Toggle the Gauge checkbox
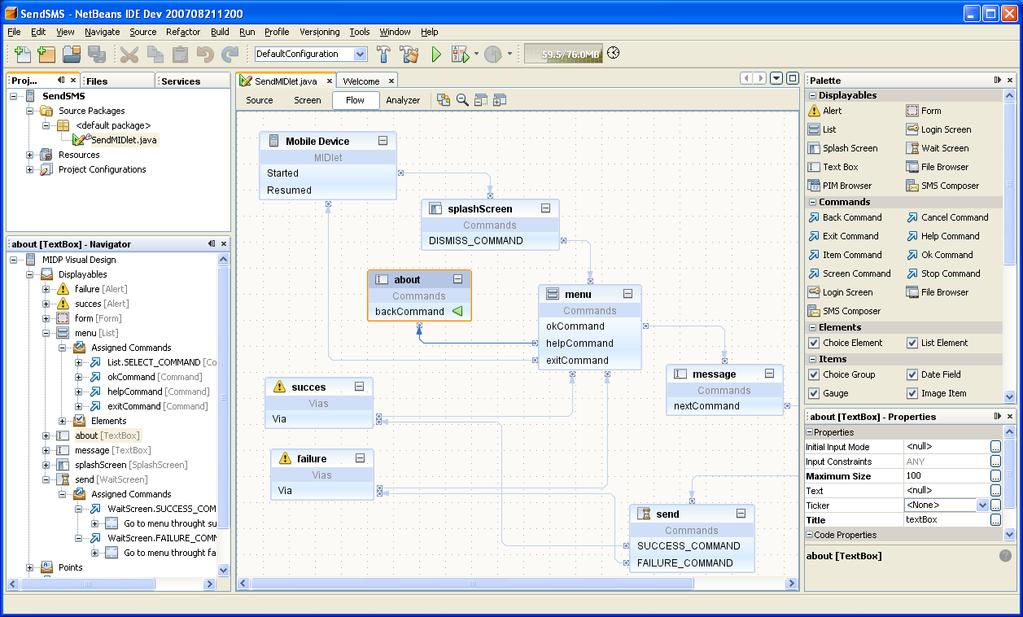1023x617 pixels. (814, 394)
